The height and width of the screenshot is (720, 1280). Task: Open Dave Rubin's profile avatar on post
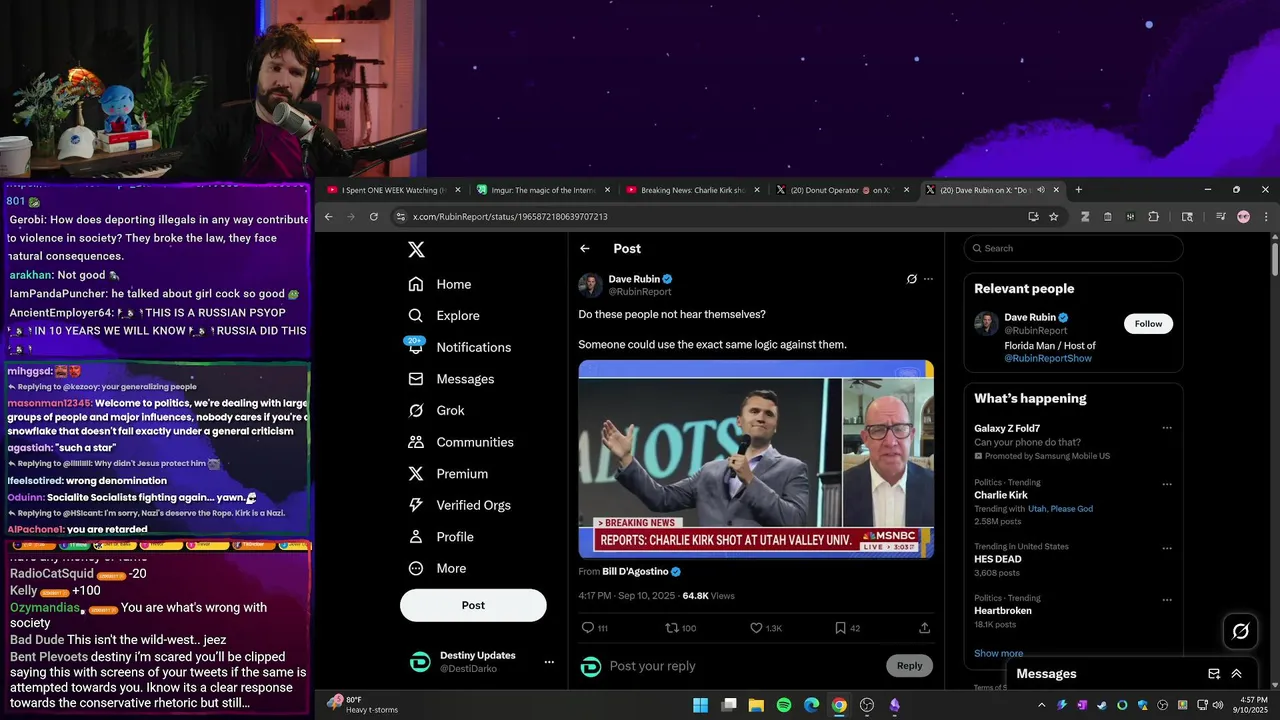(590, 285)
